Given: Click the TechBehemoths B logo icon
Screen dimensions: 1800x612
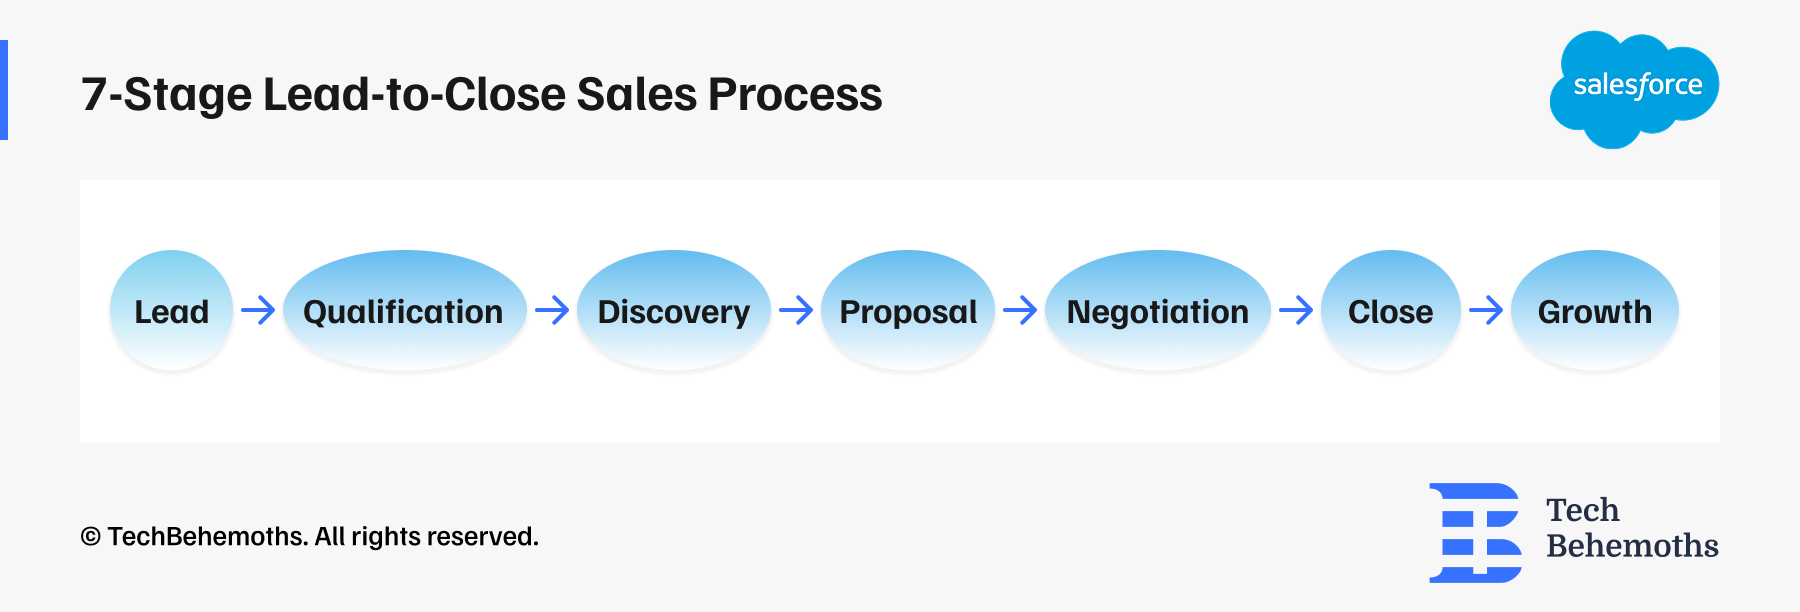Looking at the screenshot, I should (1475, 532).
